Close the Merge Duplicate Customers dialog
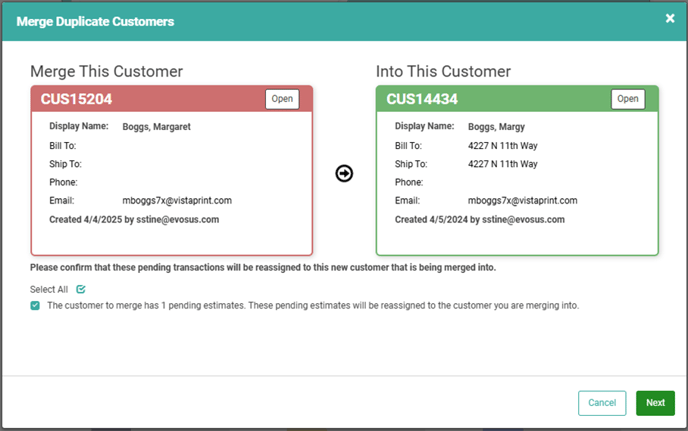Image resolution: width=688 pixels, height=431 pixels. click(x=670, y=18)
